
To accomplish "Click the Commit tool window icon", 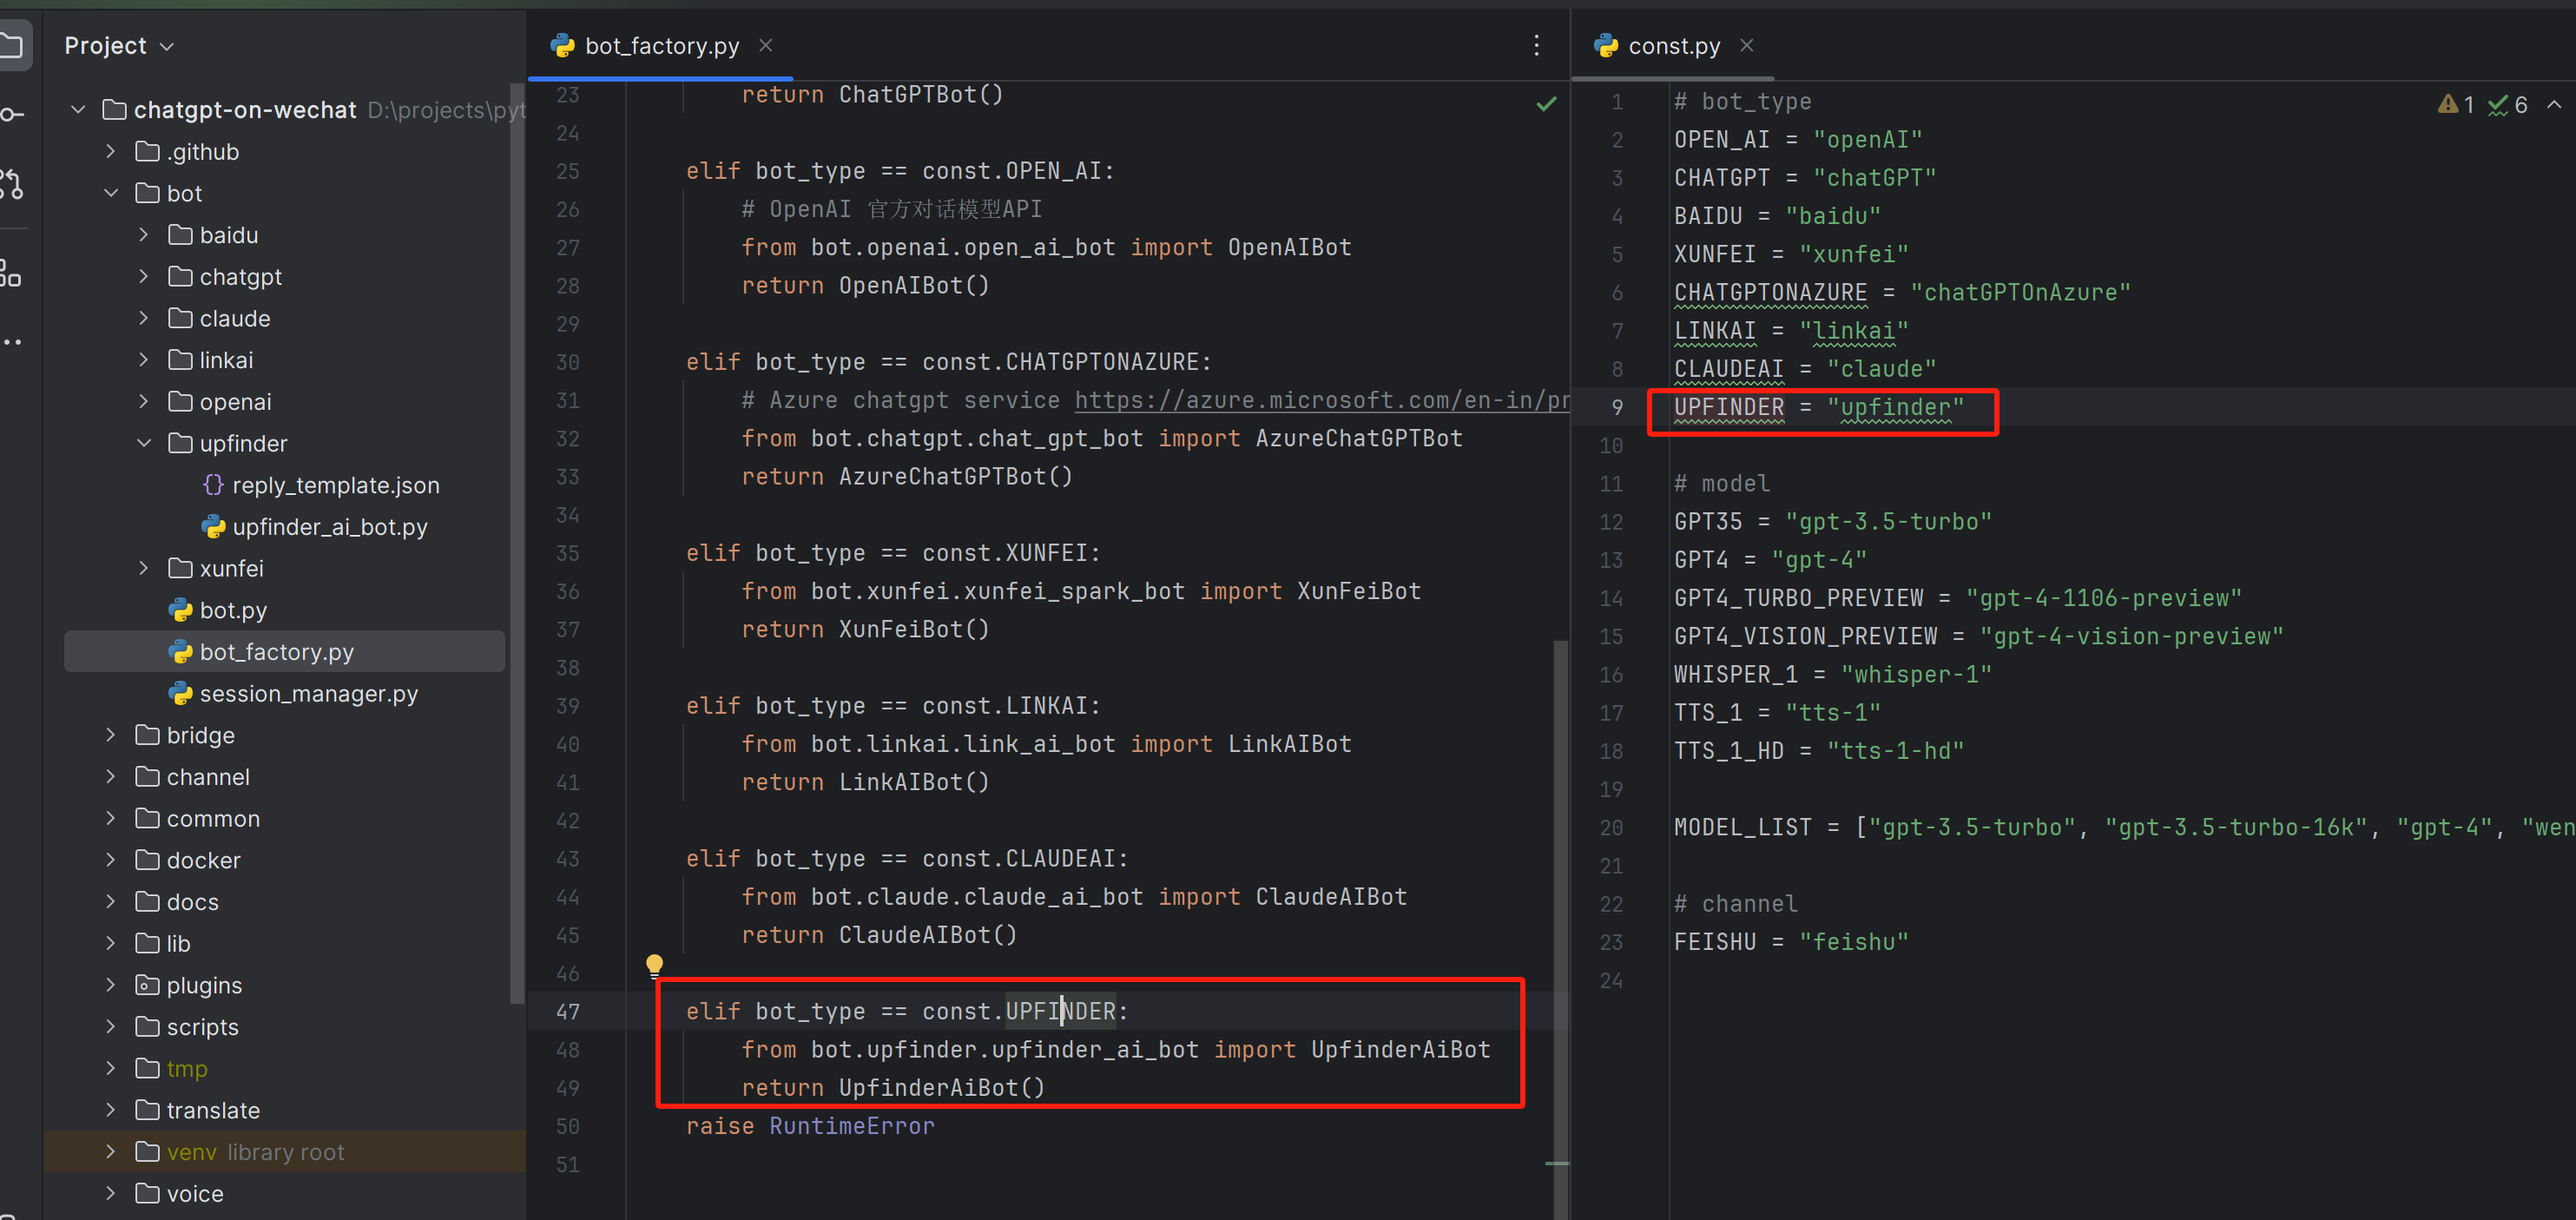I will click(12, 115).
